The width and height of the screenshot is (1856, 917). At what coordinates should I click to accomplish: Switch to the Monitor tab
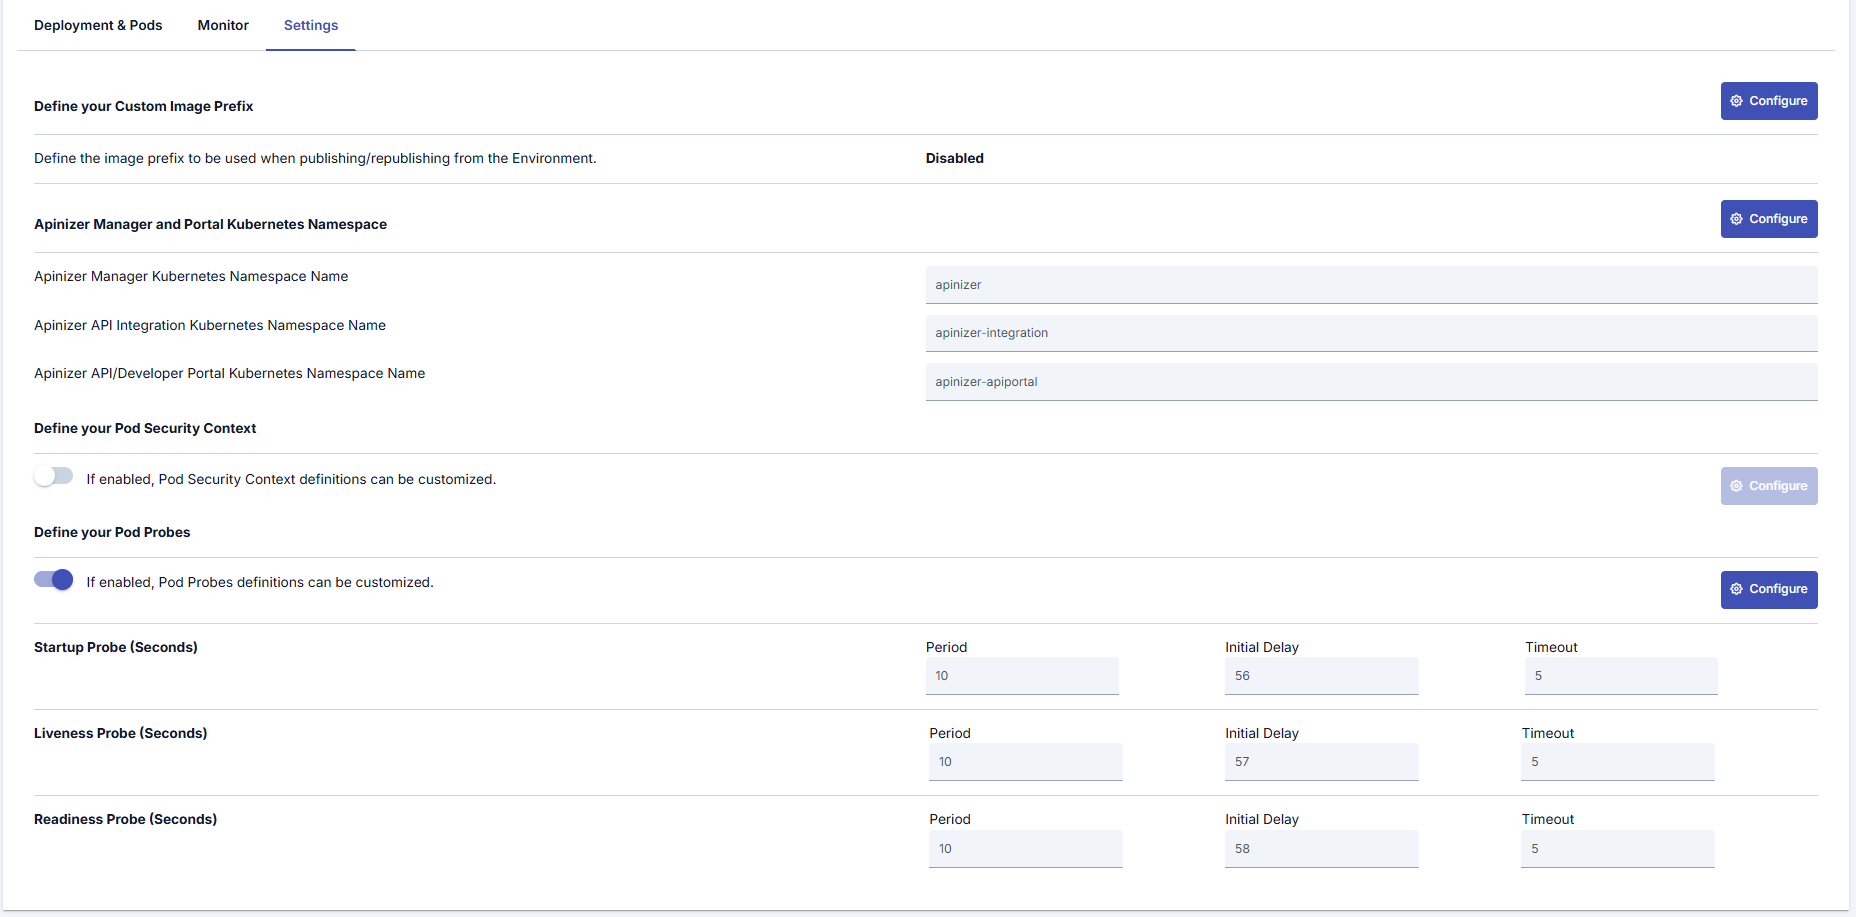[x=223, y=25]
